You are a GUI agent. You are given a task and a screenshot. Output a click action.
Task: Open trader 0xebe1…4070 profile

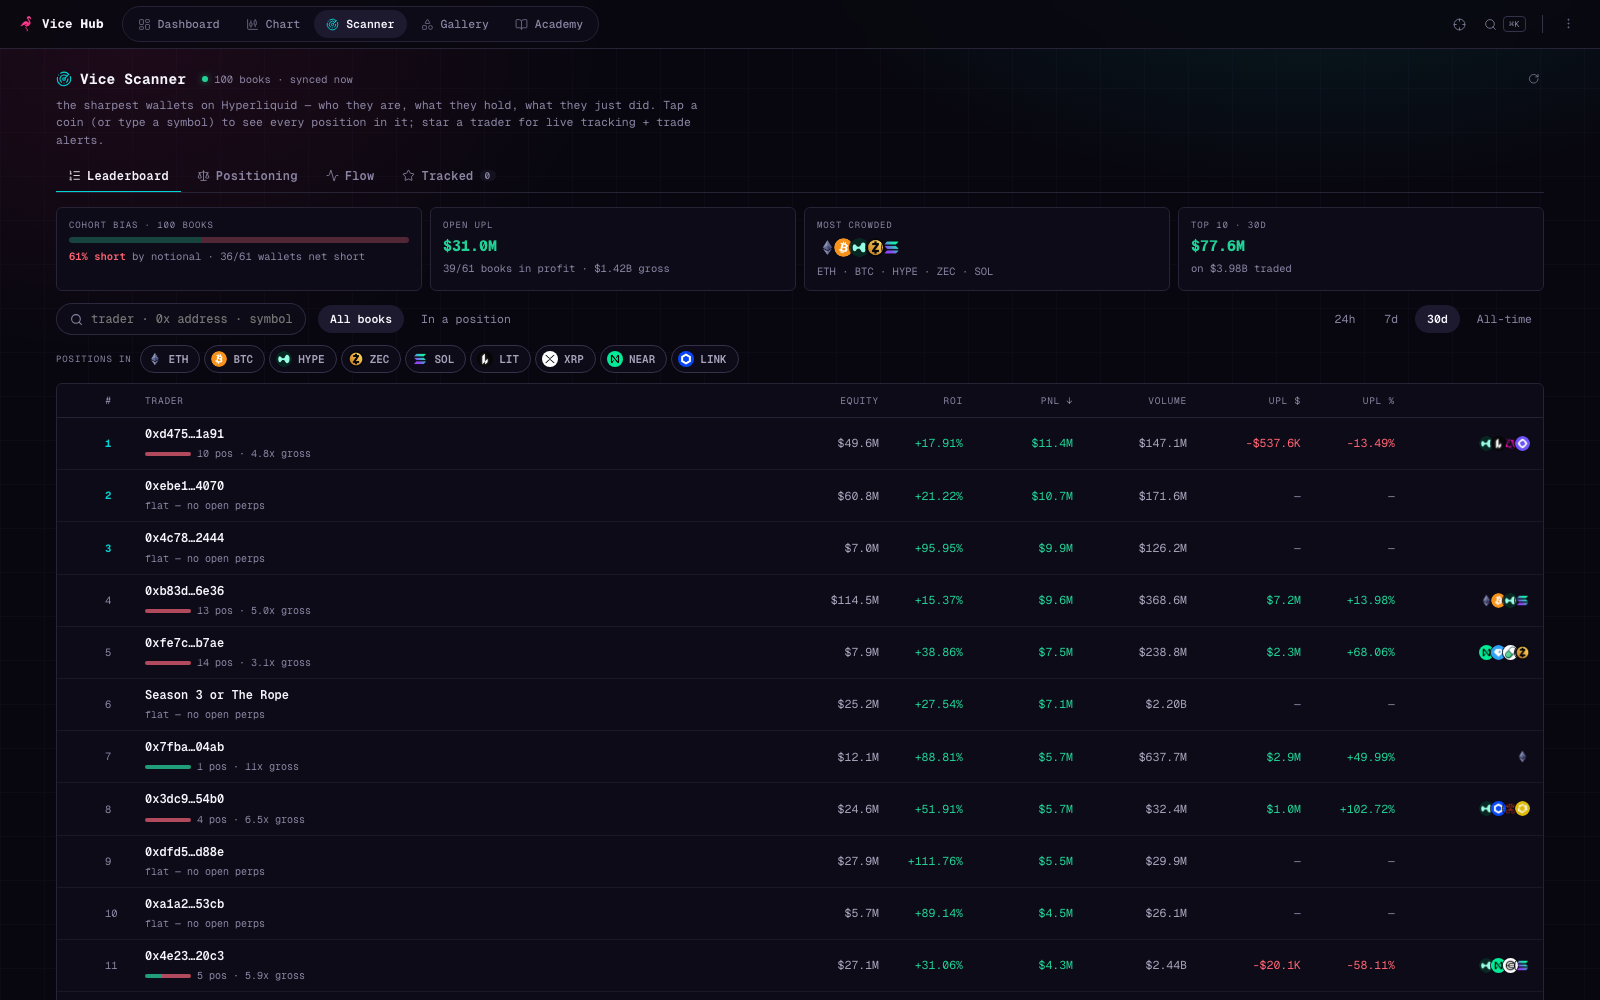184,486
